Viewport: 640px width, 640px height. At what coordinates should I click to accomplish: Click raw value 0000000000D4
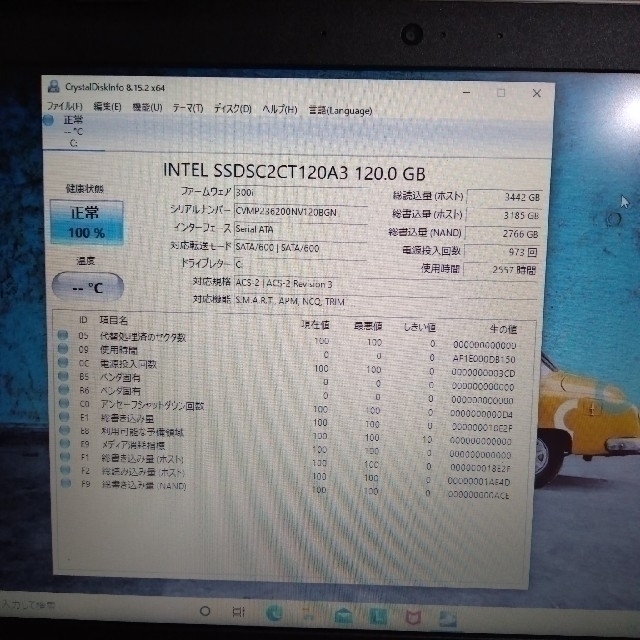tap(481, 414)
